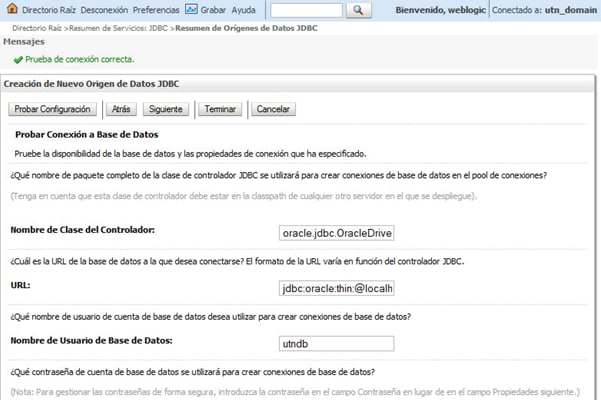Click 'Creación de Nuevo Origen de Datos JDBC' title
The image size is (601, 400).
[x=91, y=84]
